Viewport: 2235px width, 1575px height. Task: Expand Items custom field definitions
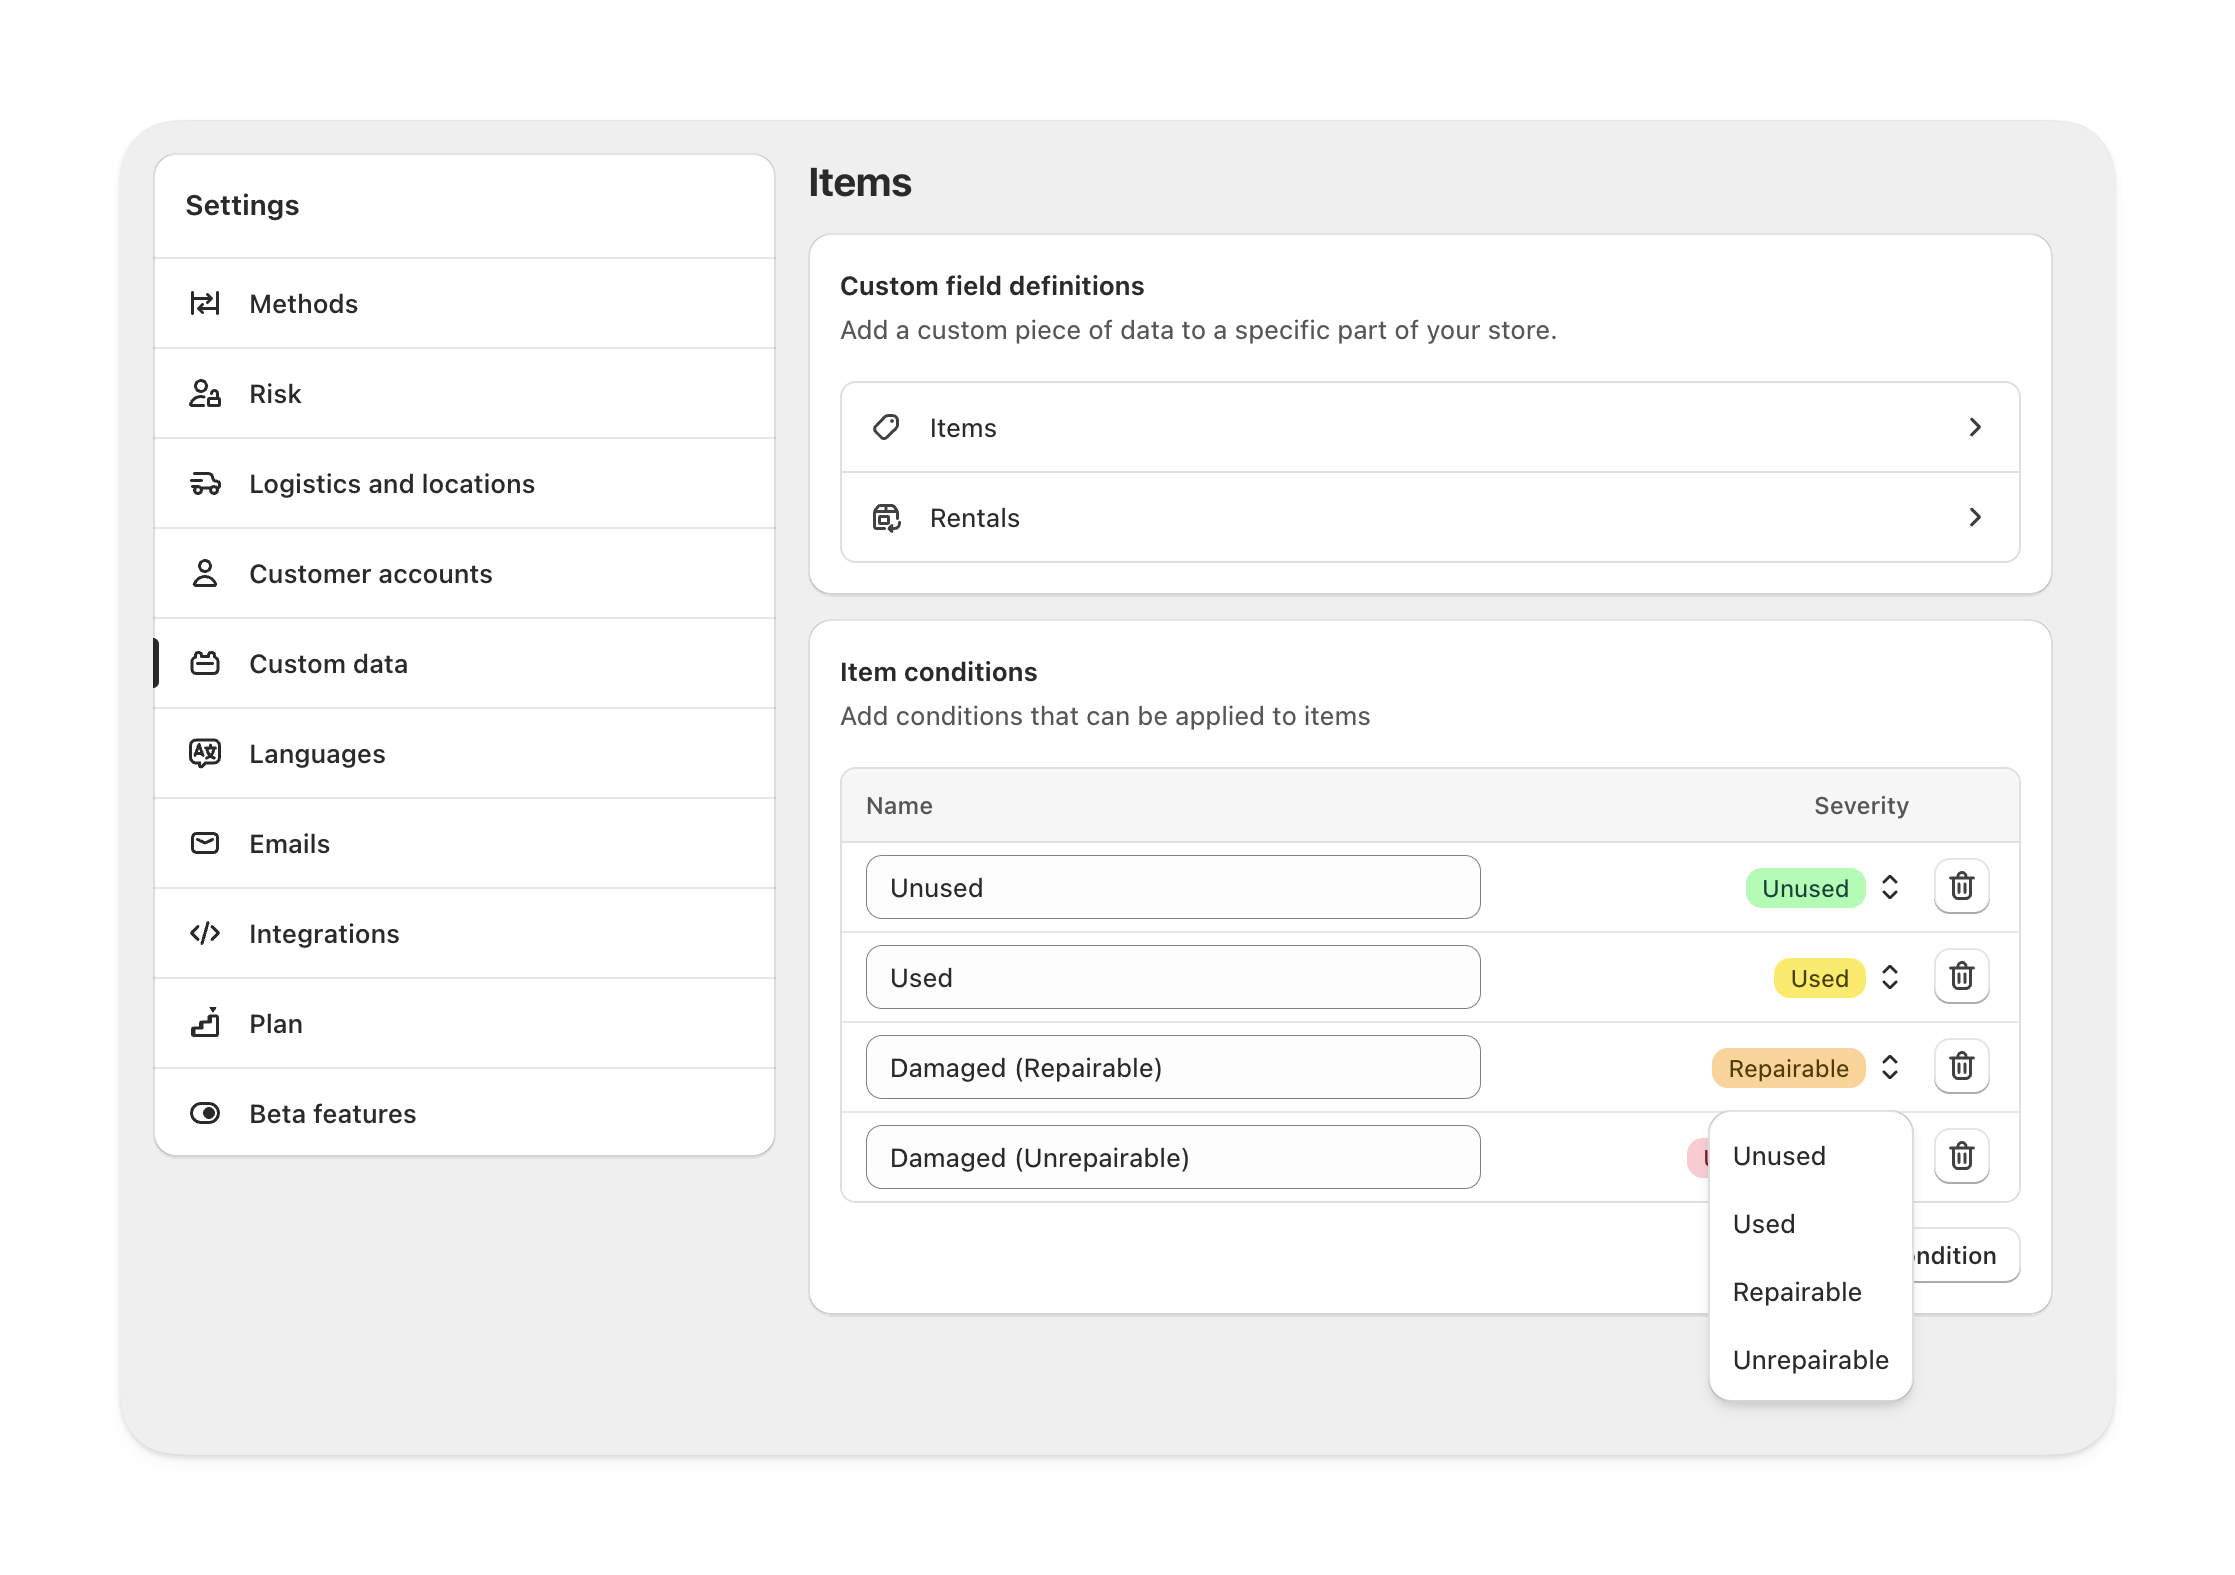(x=1430, y=427)
